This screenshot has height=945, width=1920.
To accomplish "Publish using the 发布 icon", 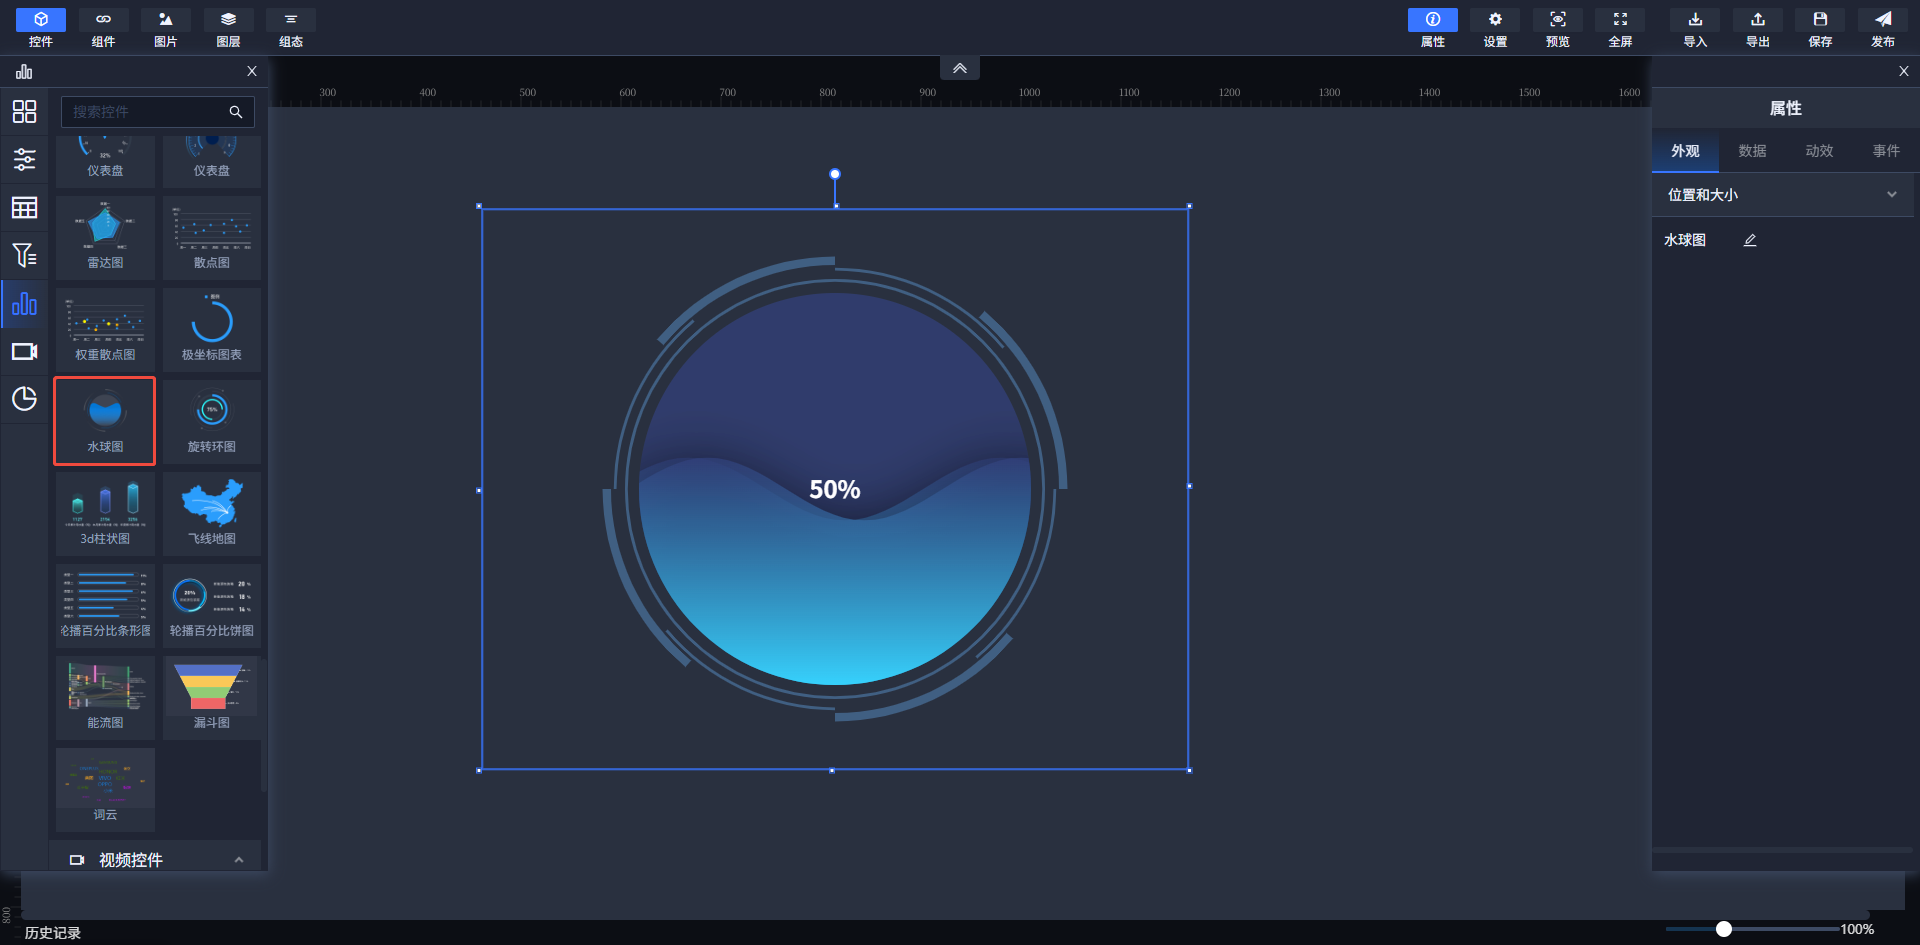I will [1882, 27].
